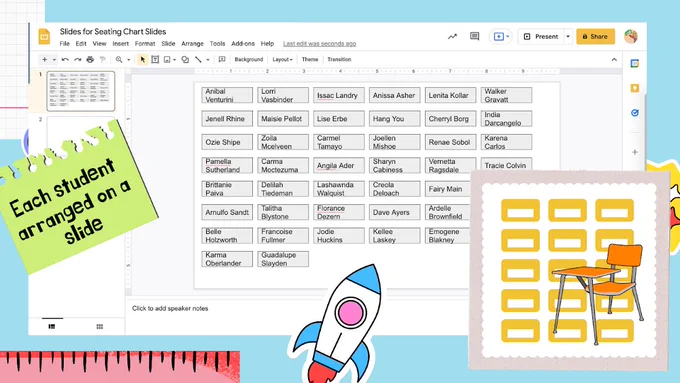Open the Edit menu
Viewport: 680px width, 383px height.
[81, 44]
